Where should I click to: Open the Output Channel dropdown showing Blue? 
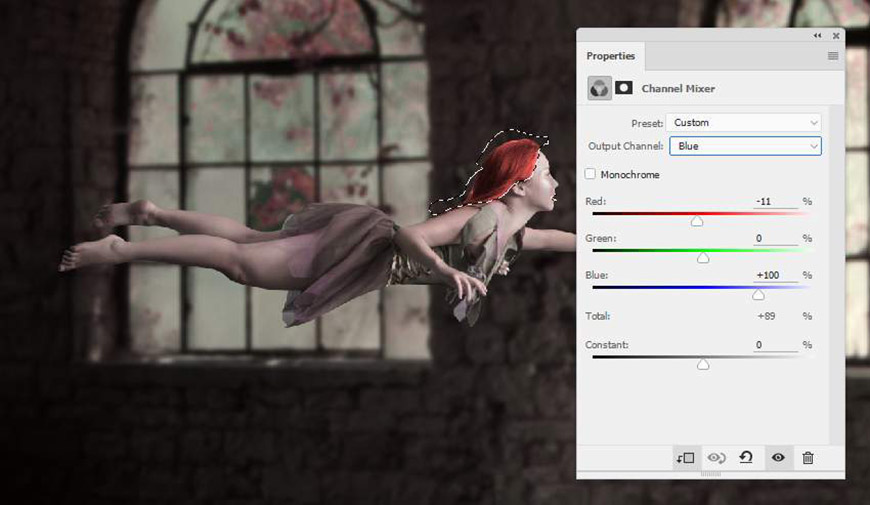745,146
